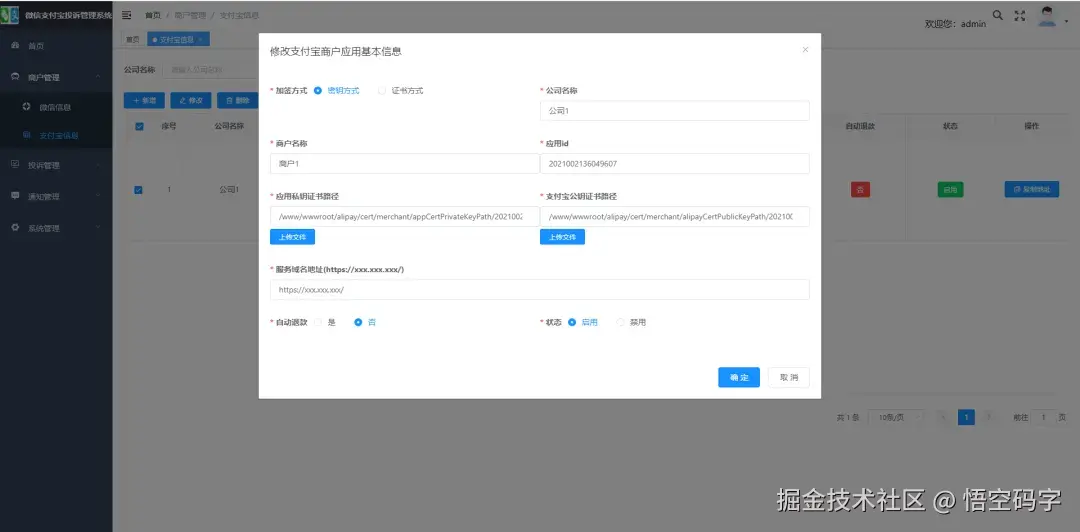This screenshot has width=1080, height=532.
Task: Switch to the 支付宝信息 page tab
Action: (178, 40)
